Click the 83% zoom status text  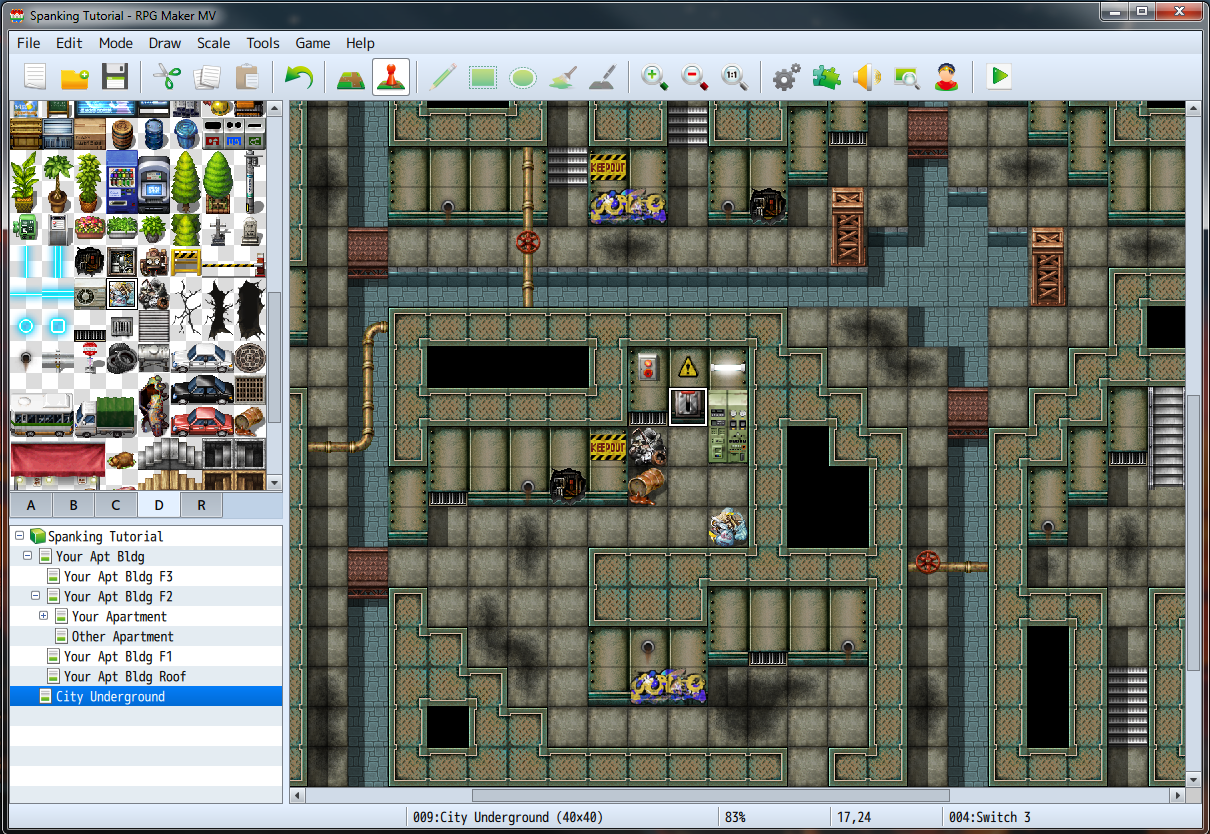[735, 817]
